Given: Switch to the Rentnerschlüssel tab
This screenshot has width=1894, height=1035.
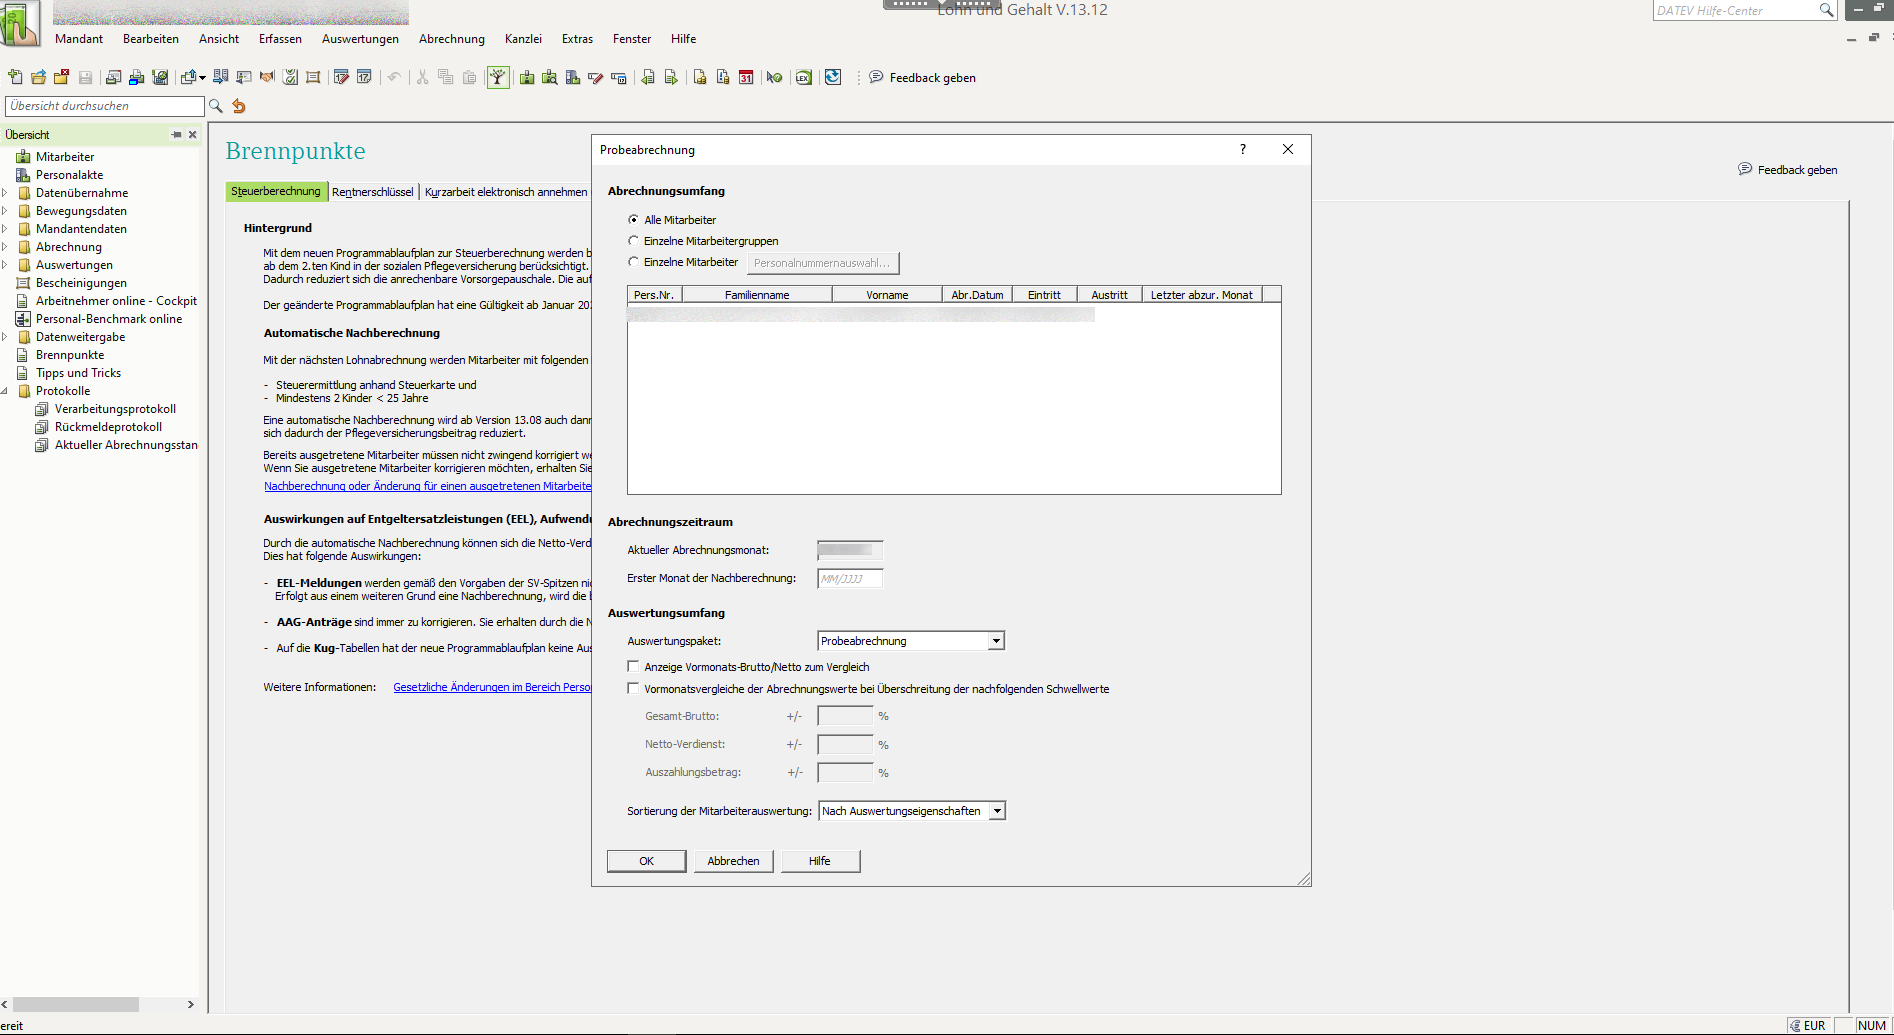Looking at the screenshot, I should 372,192.
